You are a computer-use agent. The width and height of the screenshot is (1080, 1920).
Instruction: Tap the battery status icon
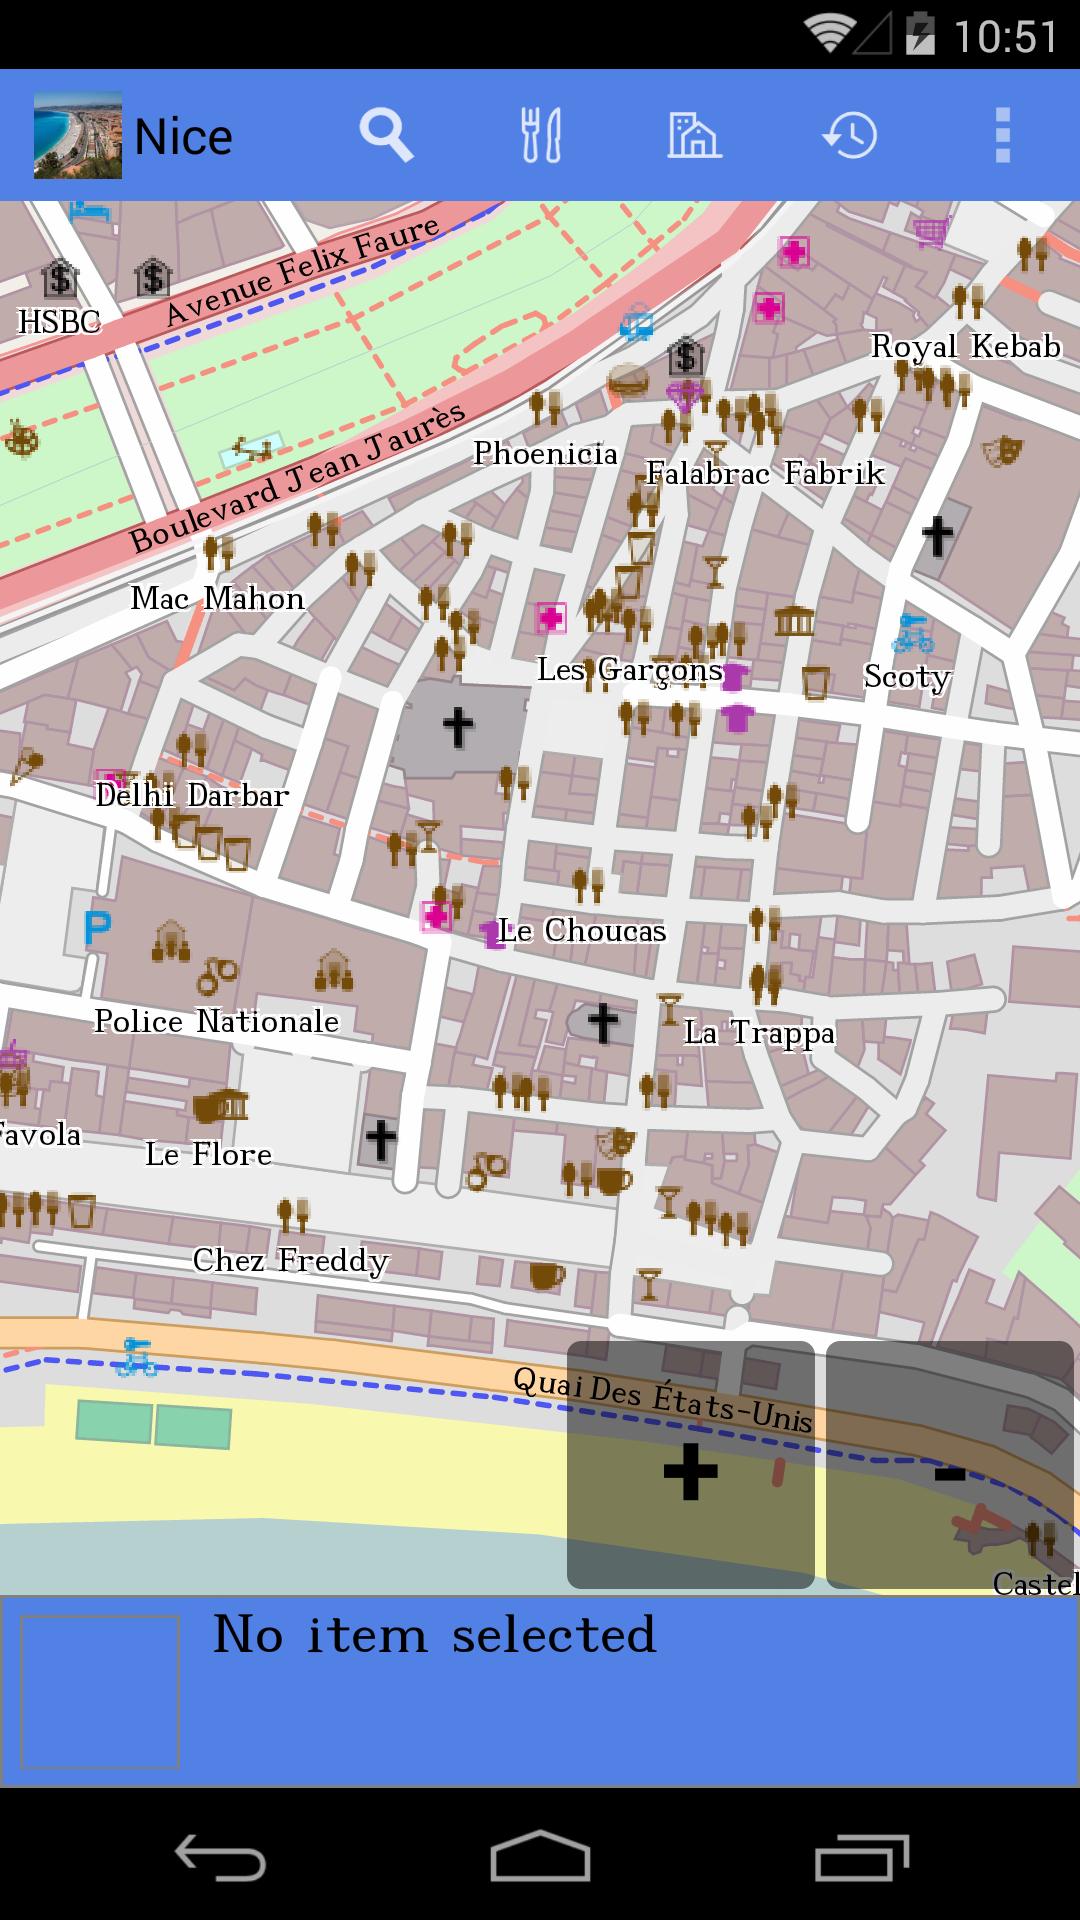(x=920, y=35)
